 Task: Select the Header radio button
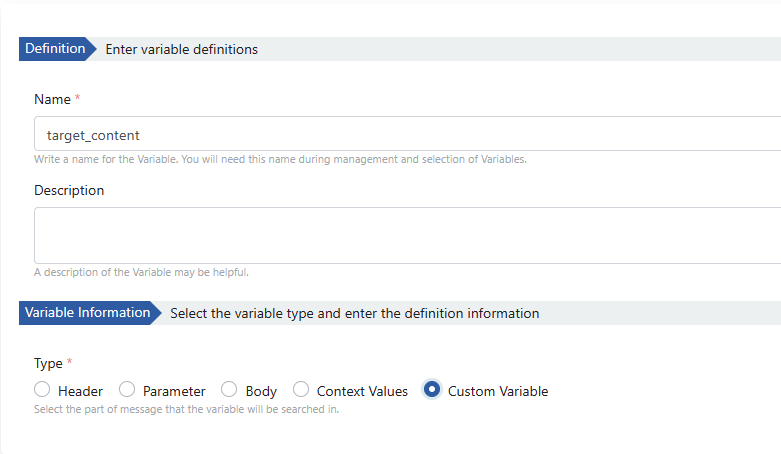click(x=42, y=390)
